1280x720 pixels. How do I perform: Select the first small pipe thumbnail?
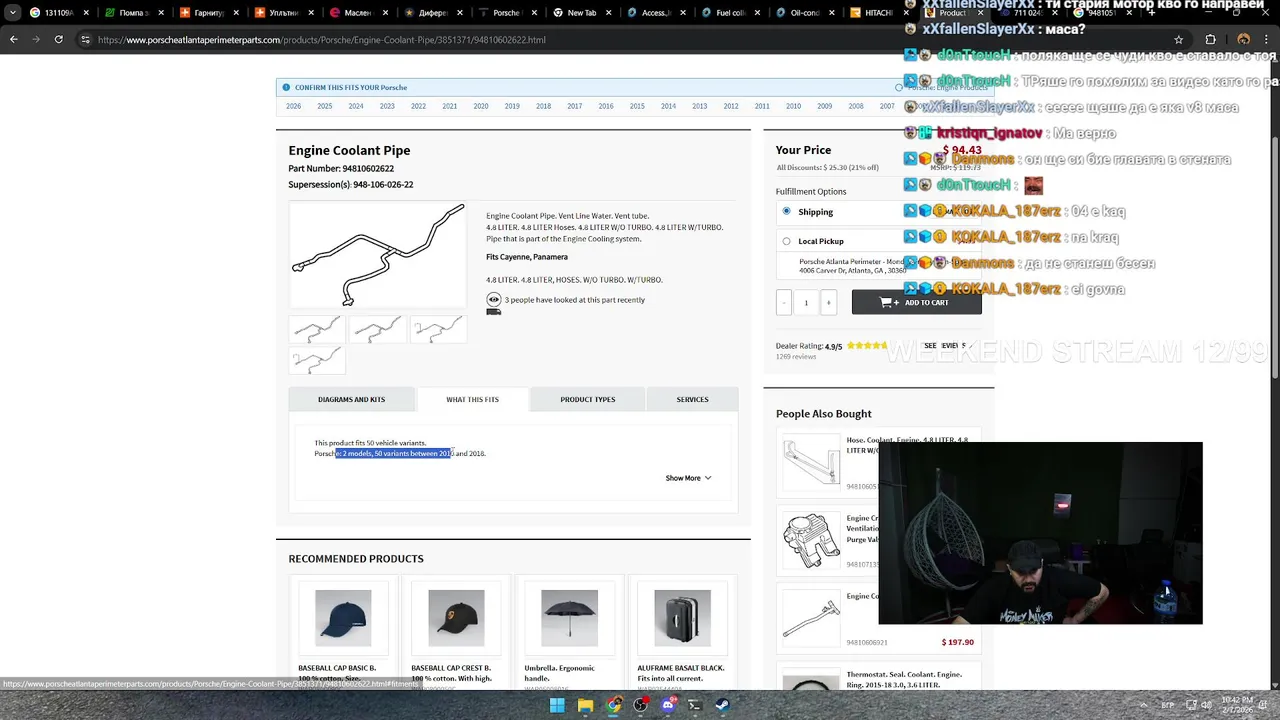coord(317,330)
